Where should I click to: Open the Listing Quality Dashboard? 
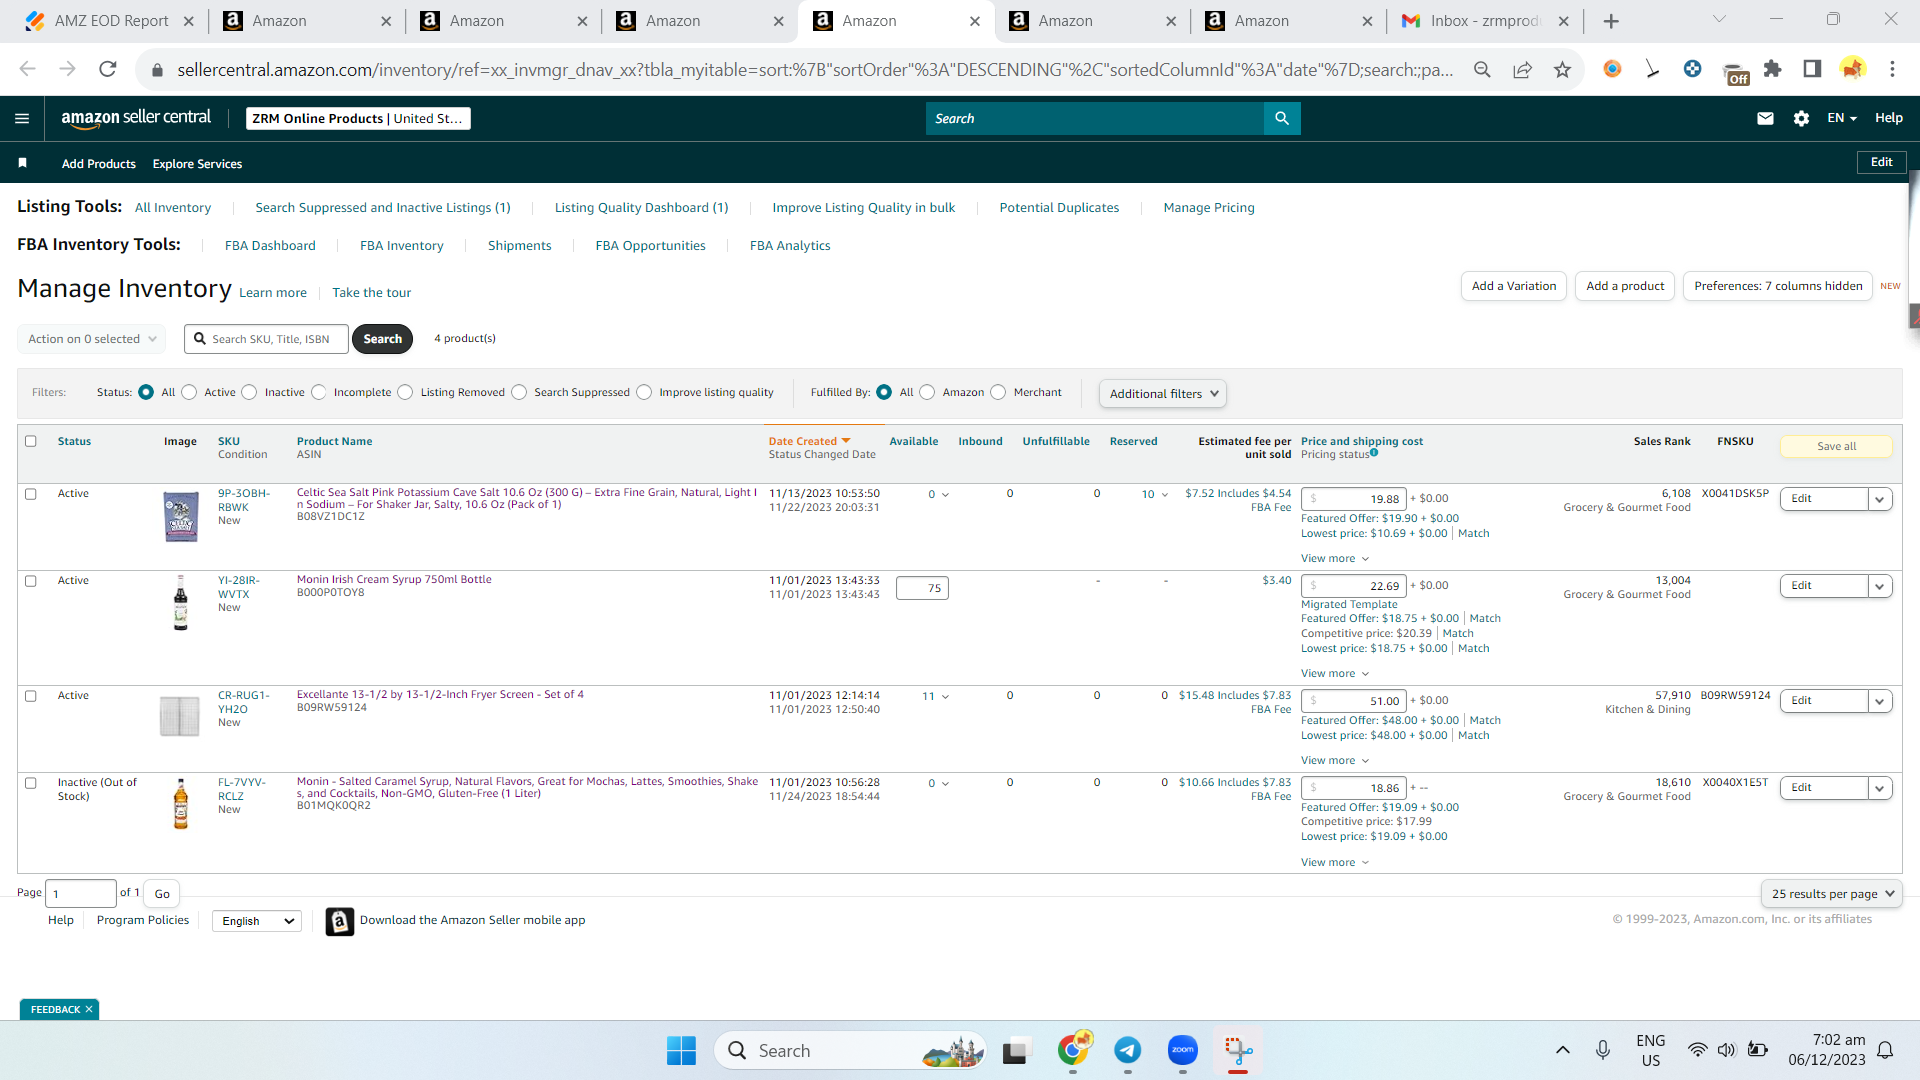tap(642, 208)
